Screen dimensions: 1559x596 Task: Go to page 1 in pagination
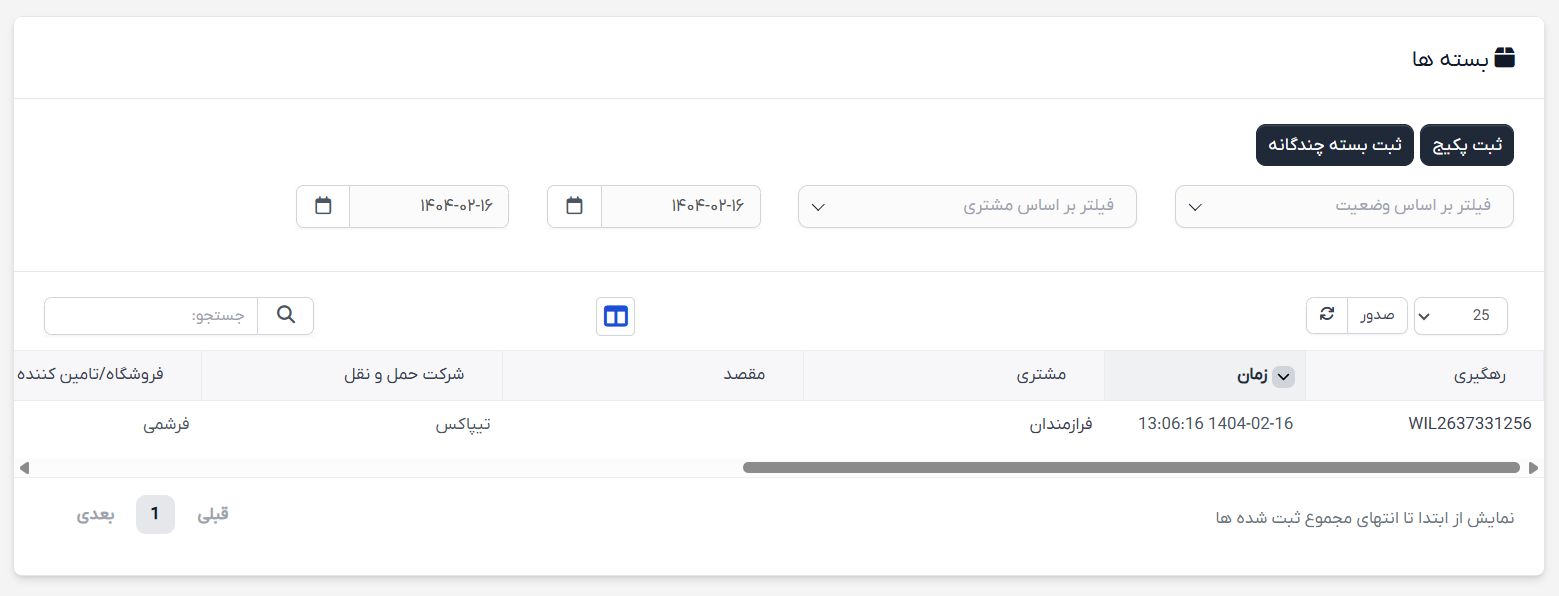pos(155,514)
